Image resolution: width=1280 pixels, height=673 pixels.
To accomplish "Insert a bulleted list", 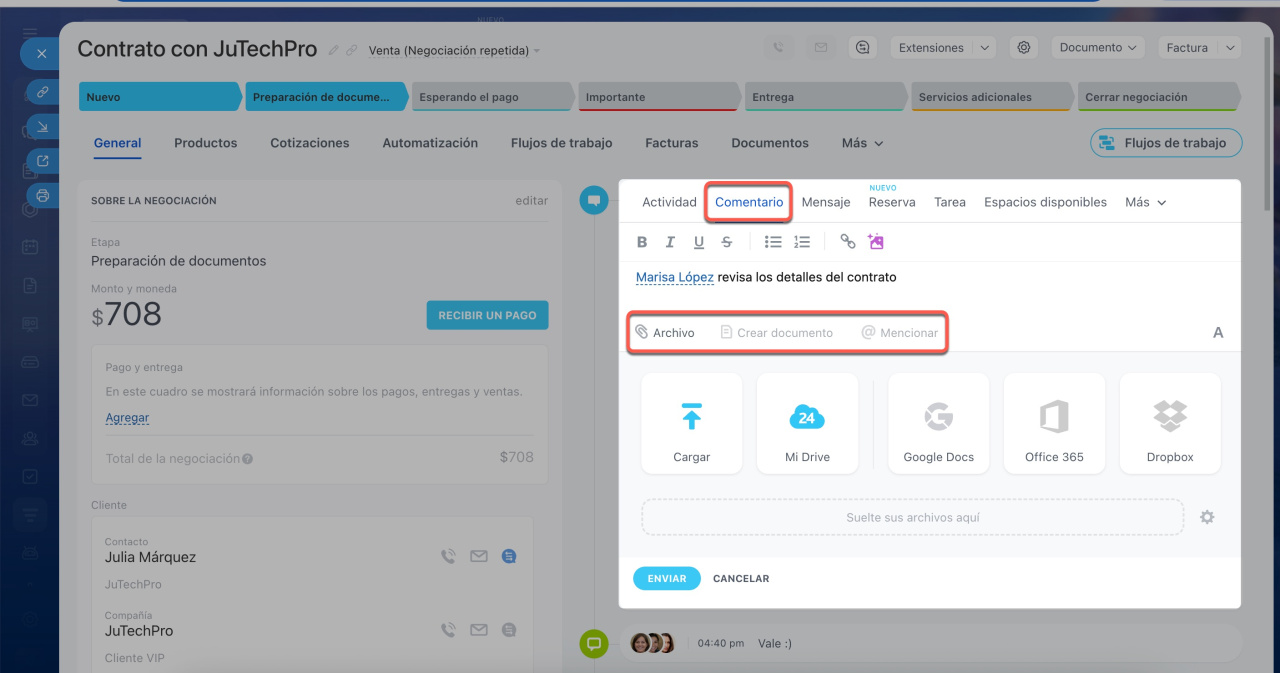I will tap(772, 242).
